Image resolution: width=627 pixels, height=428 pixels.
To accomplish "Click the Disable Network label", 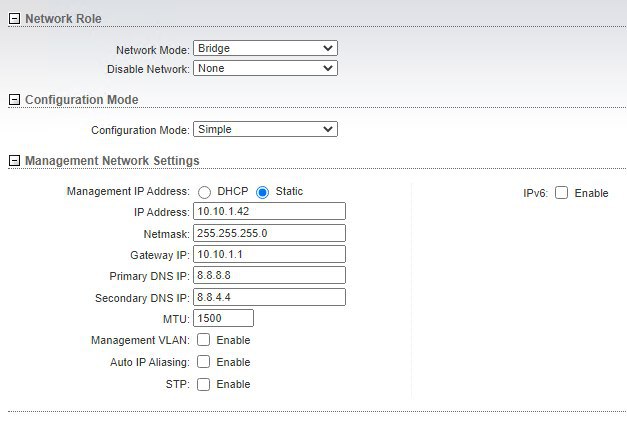I will (x=148, y=69).
